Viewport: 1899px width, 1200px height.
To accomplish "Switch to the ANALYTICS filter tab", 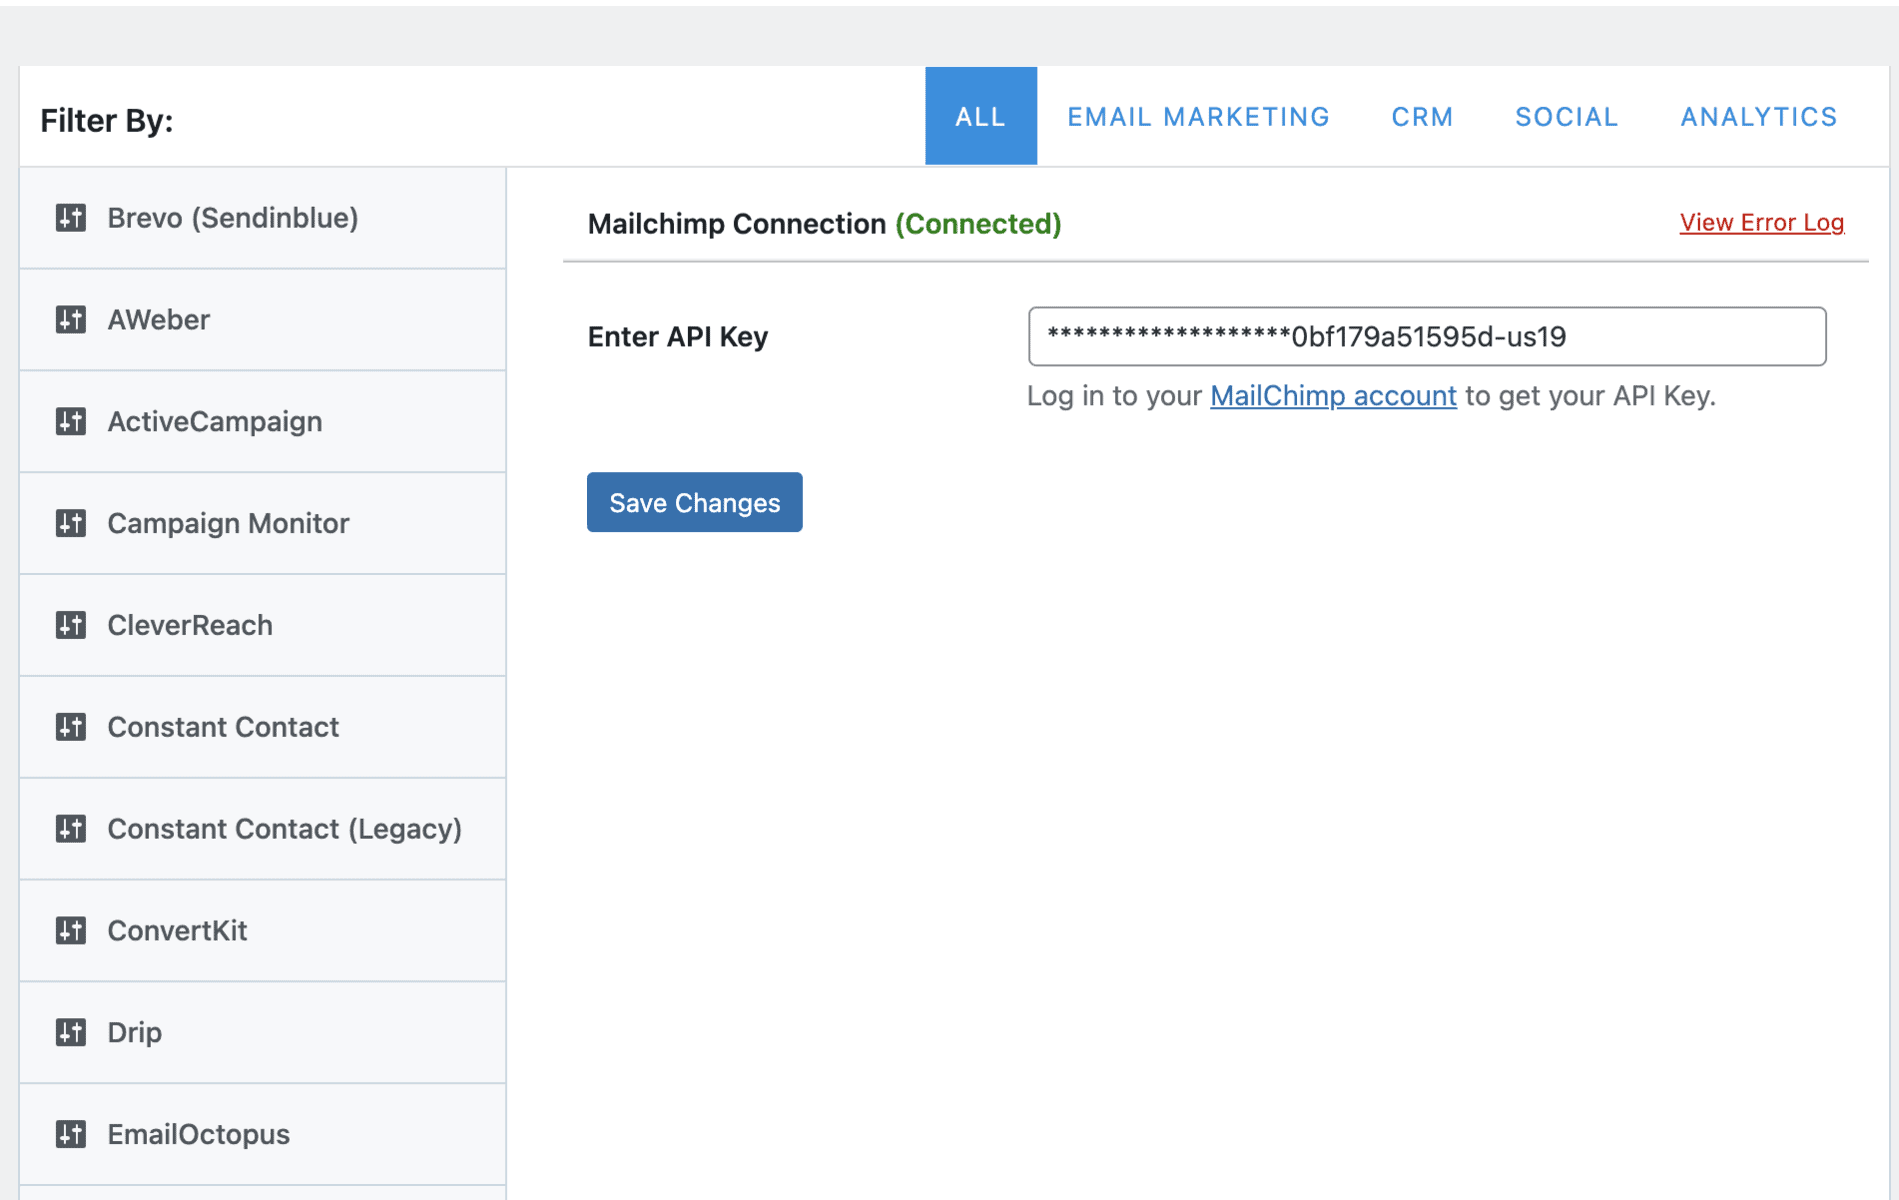I will coord(1758,116).
